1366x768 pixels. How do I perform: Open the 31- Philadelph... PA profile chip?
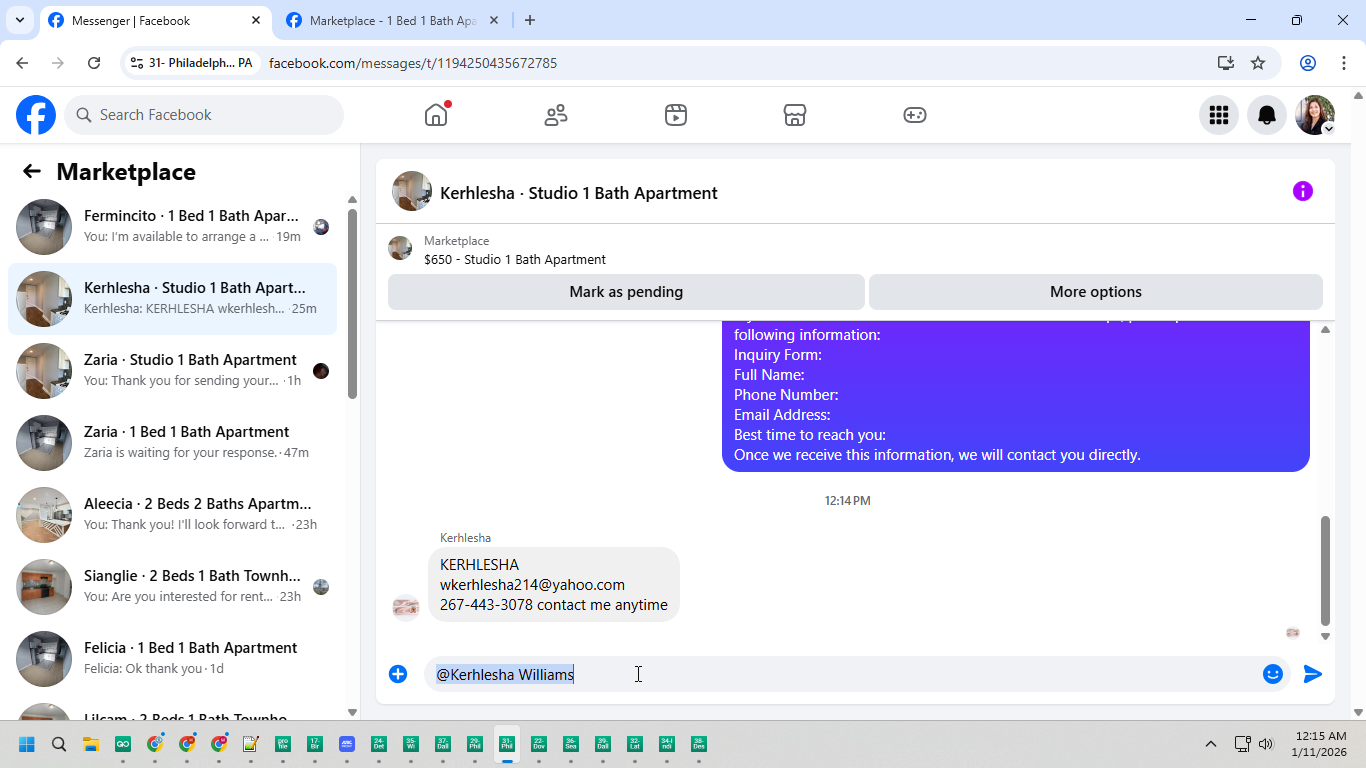click(x=191, y=63)
